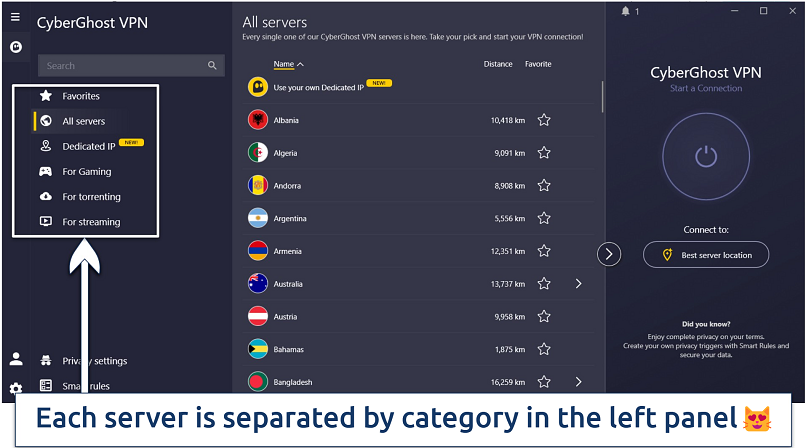Select the Austria flag icon
The height and width of the screenshot is (448, 806).
pyautogui.click(x=258, y=316)
